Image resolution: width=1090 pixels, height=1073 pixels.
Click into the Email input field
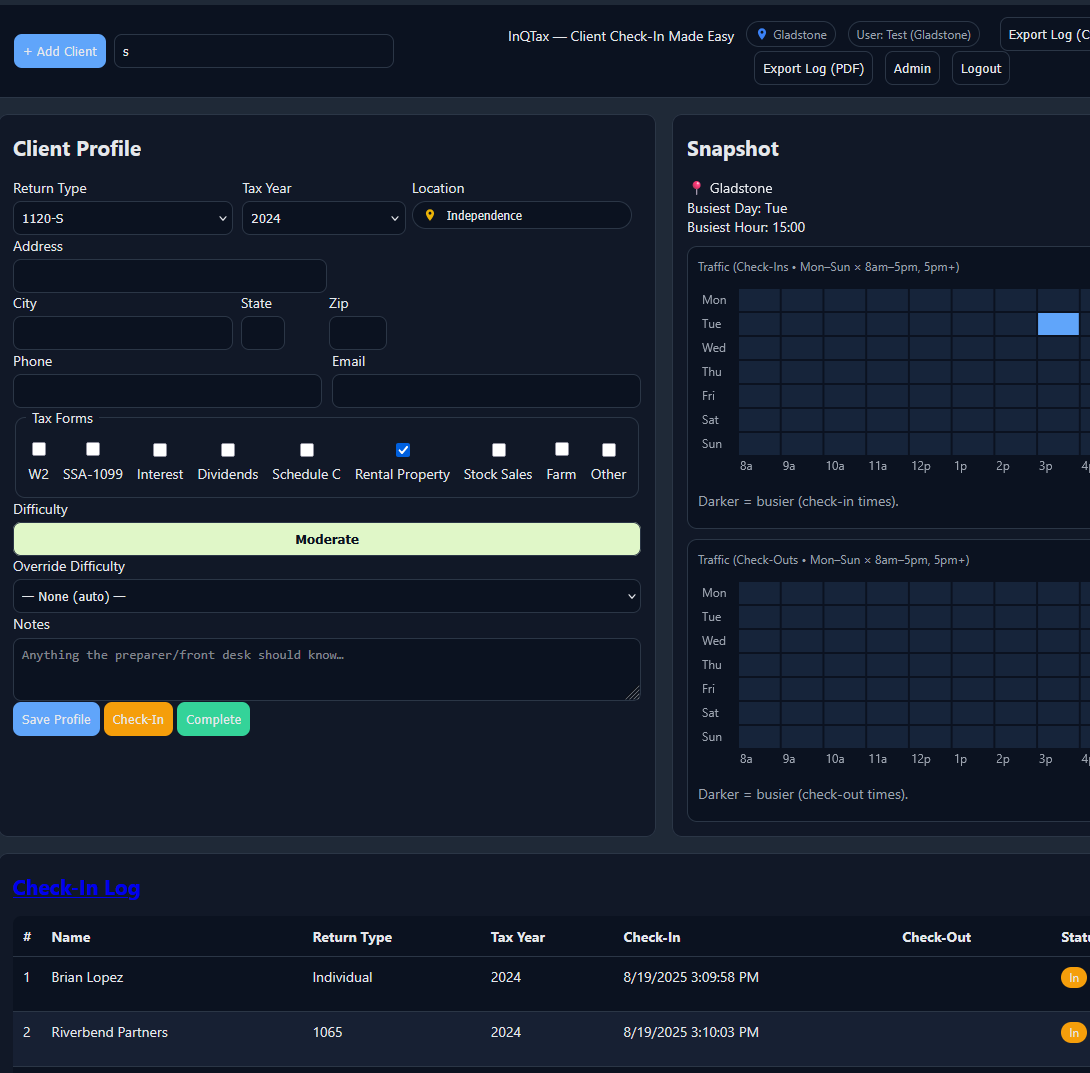click(486, 391)
